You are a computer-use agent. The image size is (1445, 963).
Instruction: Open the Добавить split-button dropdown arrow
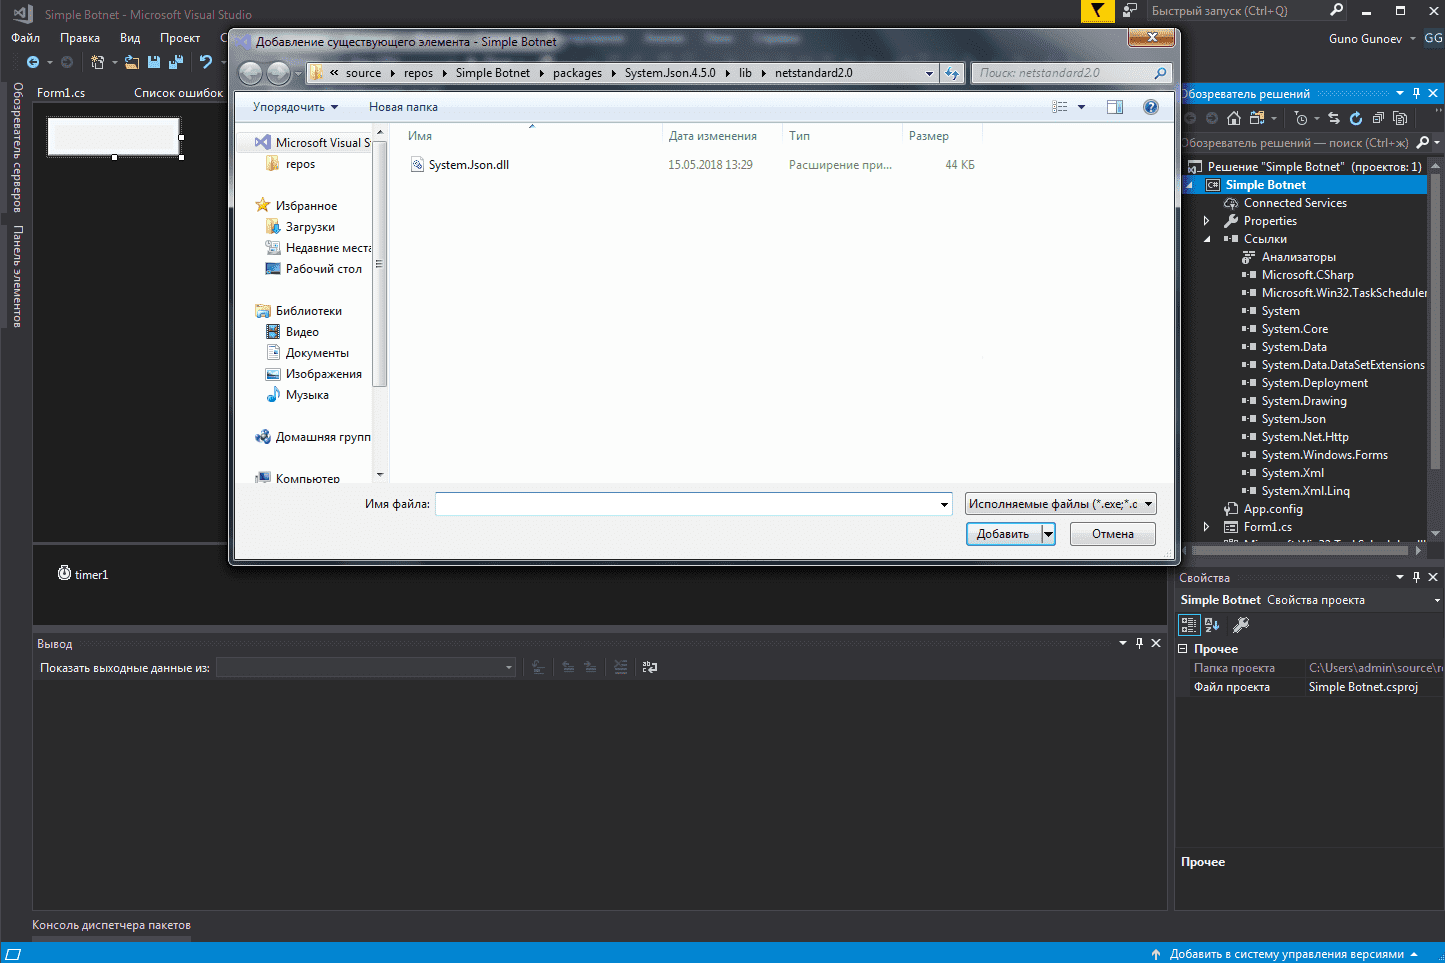click(1048, 534)
